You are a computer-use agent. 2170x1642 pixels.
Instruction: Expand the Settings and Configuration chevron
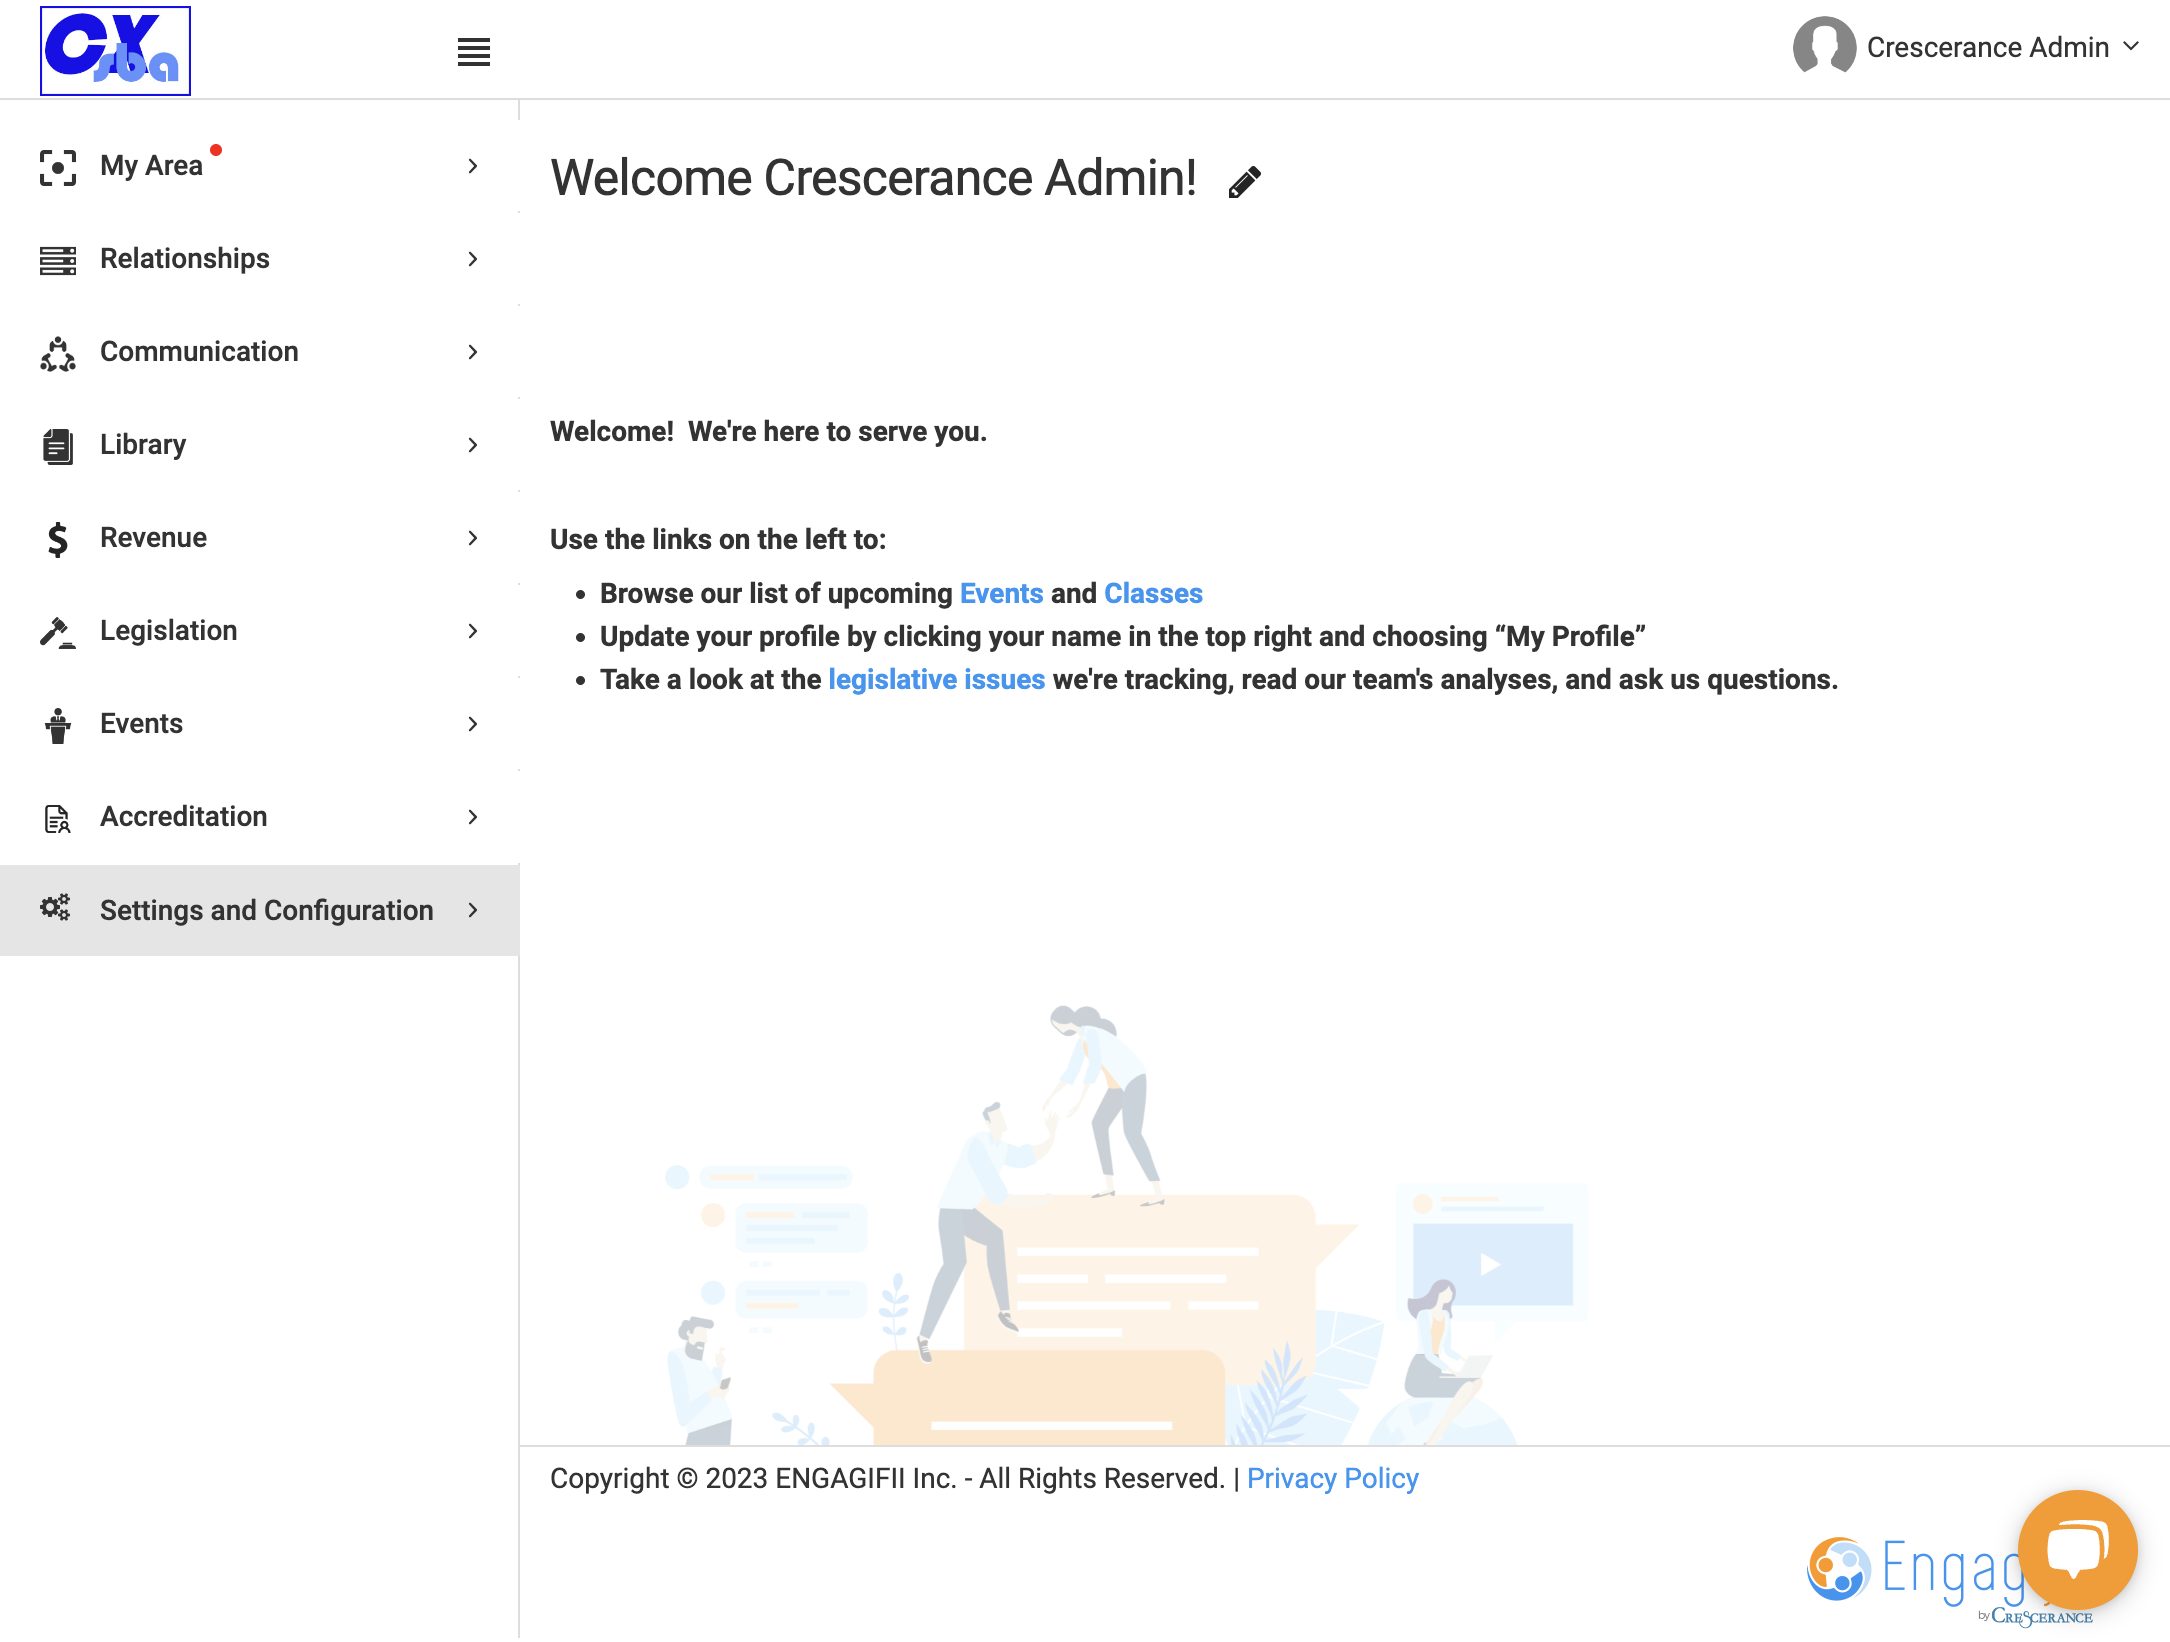click(x=473, y=910)
